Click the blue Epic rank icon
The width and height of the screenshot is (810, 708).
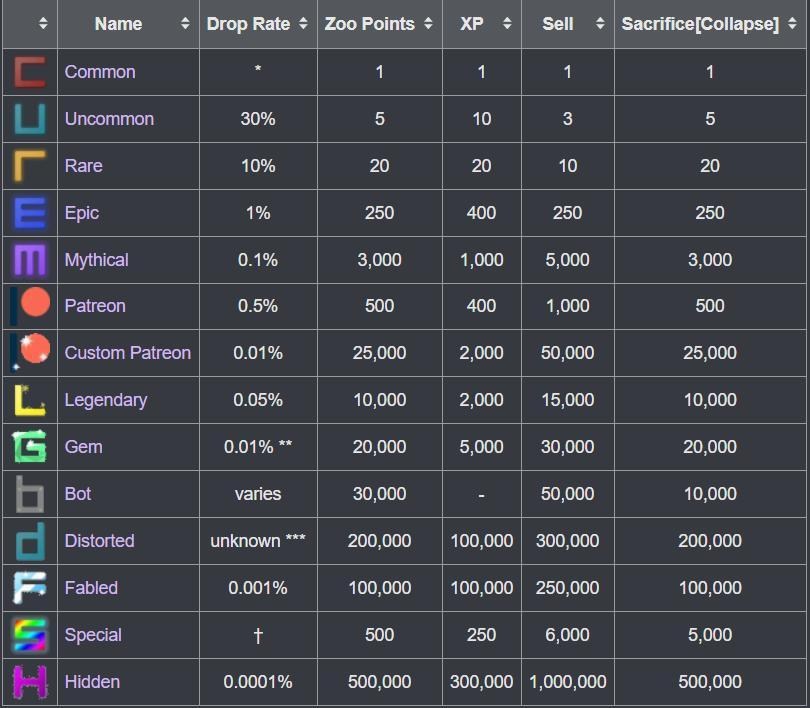coord(29,213)
